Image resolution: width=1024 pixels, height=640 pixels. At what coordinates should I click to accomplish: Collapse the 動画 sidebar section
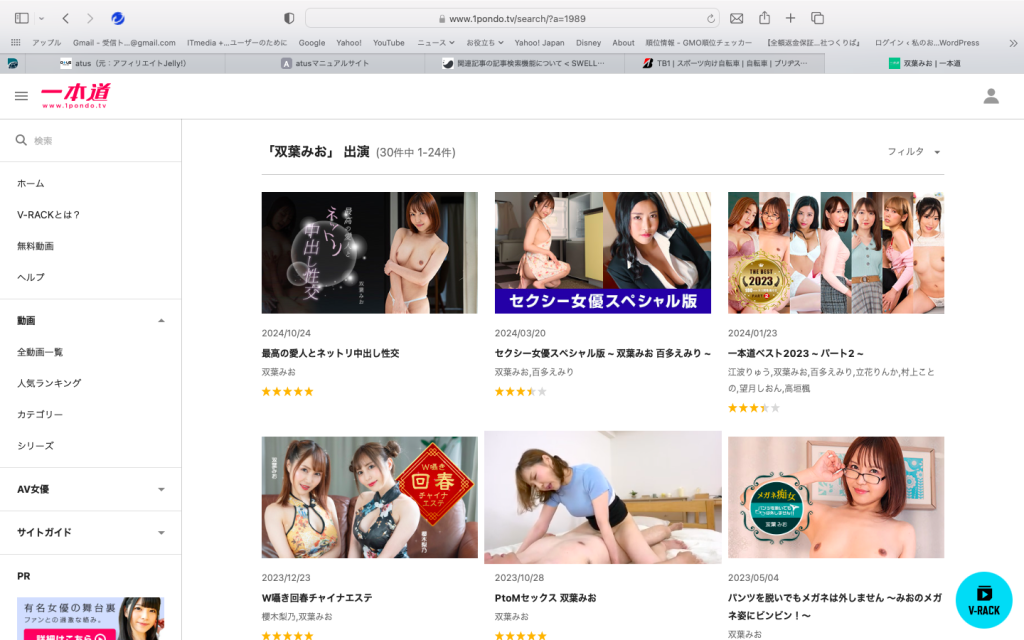(x=161, y=321)
